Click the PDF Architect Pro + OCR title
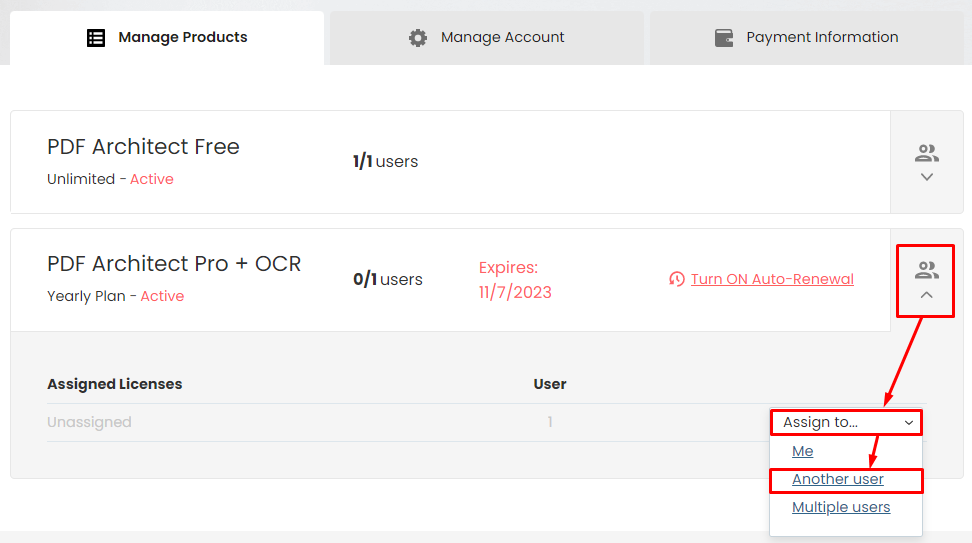This screenshot has width=972, height=543. coord(174,264)
